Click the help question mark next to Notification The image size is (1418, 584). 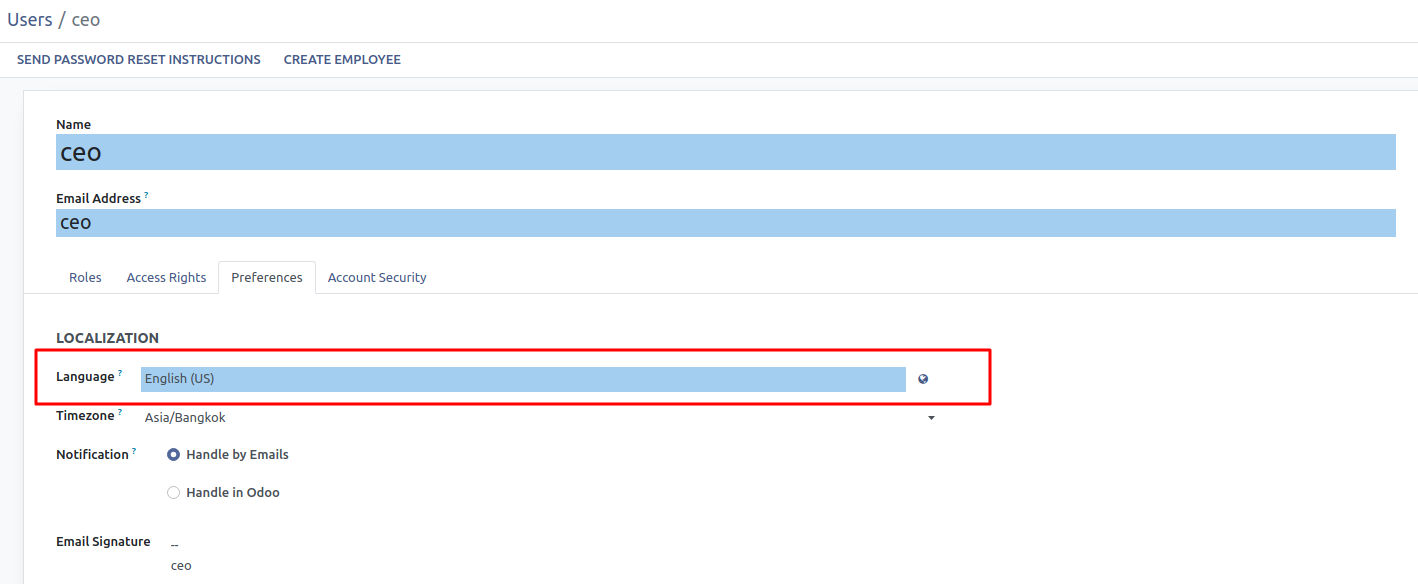134,451
